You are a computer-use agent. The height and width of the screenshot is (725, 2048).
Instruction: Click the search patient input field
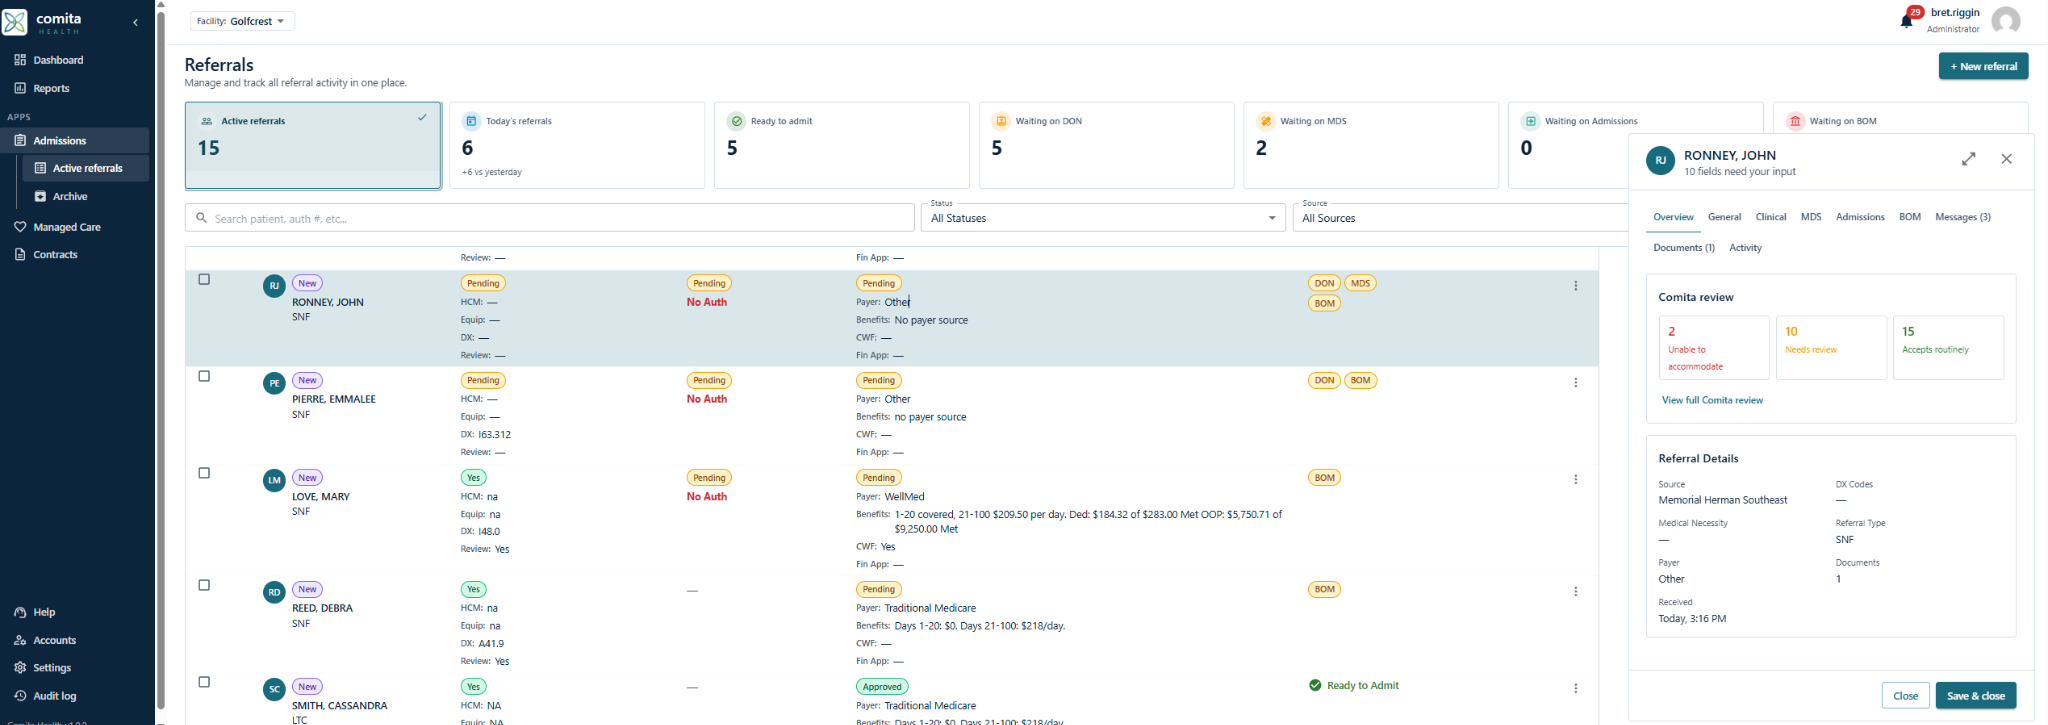click(x=550, y=218)
